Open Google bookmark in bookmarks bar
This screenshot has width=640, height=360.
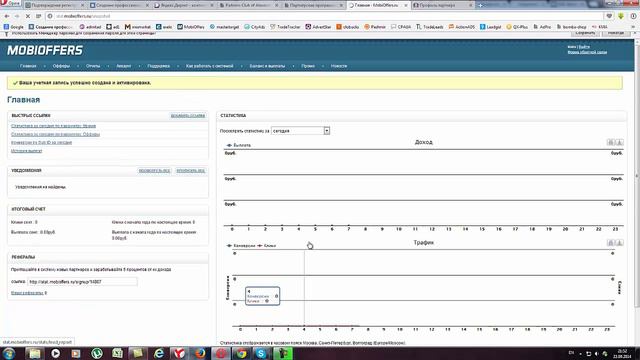13,27
